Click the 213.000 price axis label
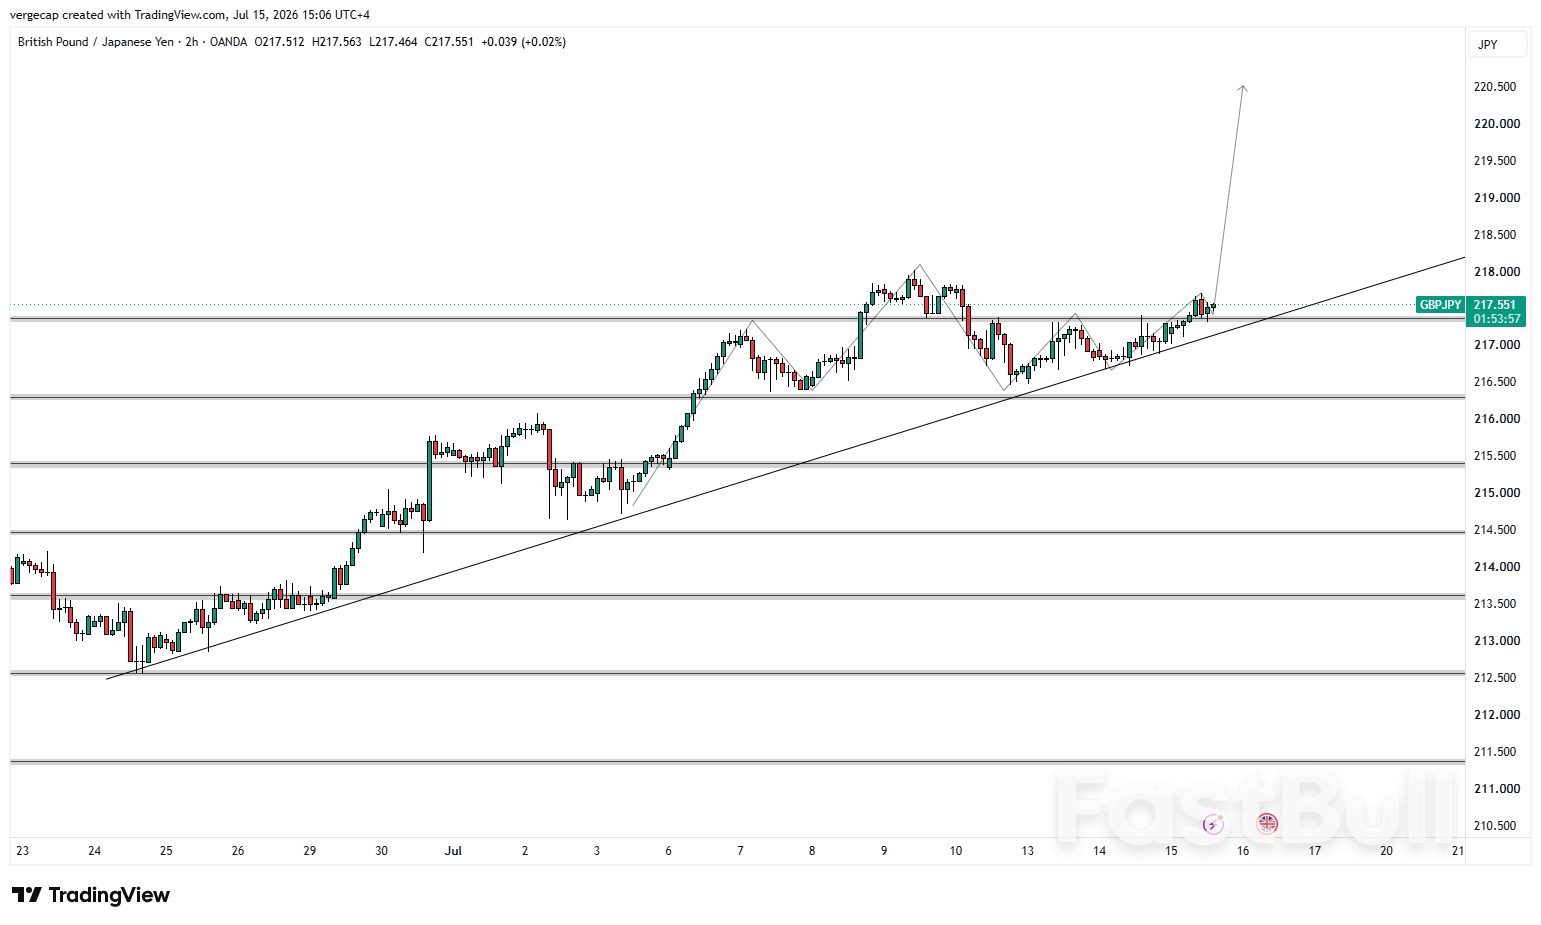This screenshot has height=925, width=1541. 1497,641
